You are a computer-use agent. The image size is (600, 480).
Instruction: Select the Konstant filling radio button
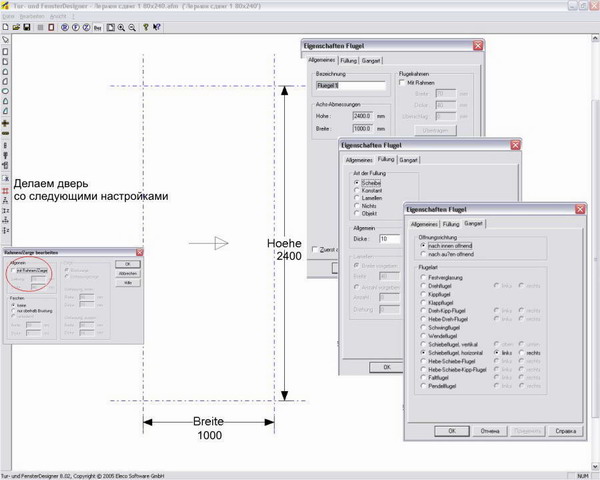357,190
